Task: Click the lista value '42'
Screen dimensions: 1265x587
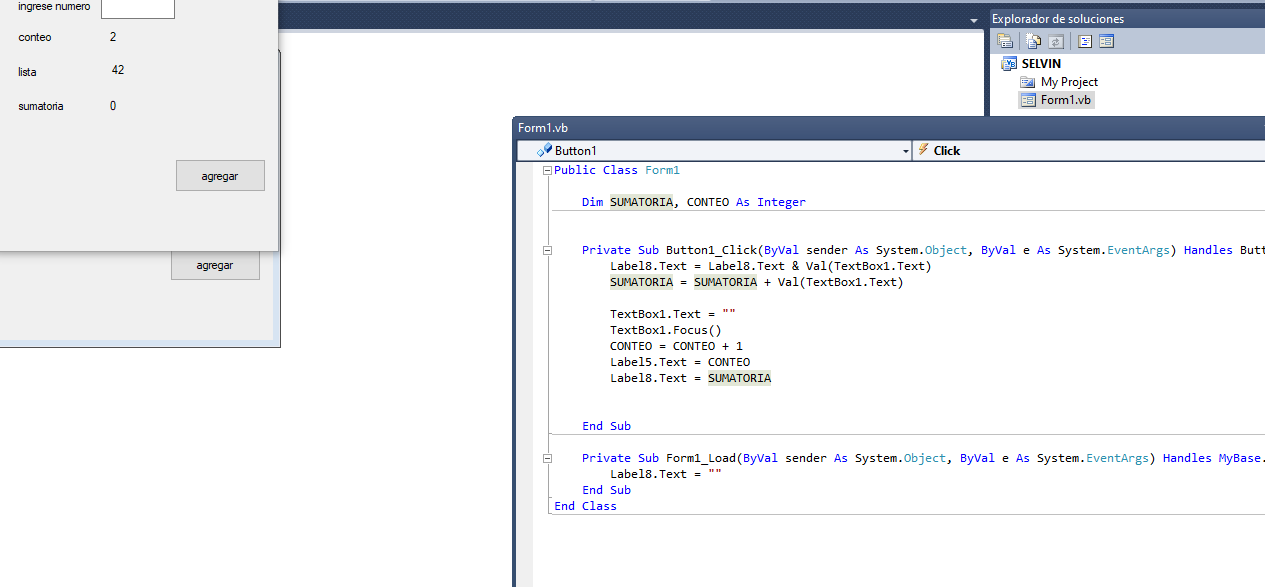Action: pos(118,70)
